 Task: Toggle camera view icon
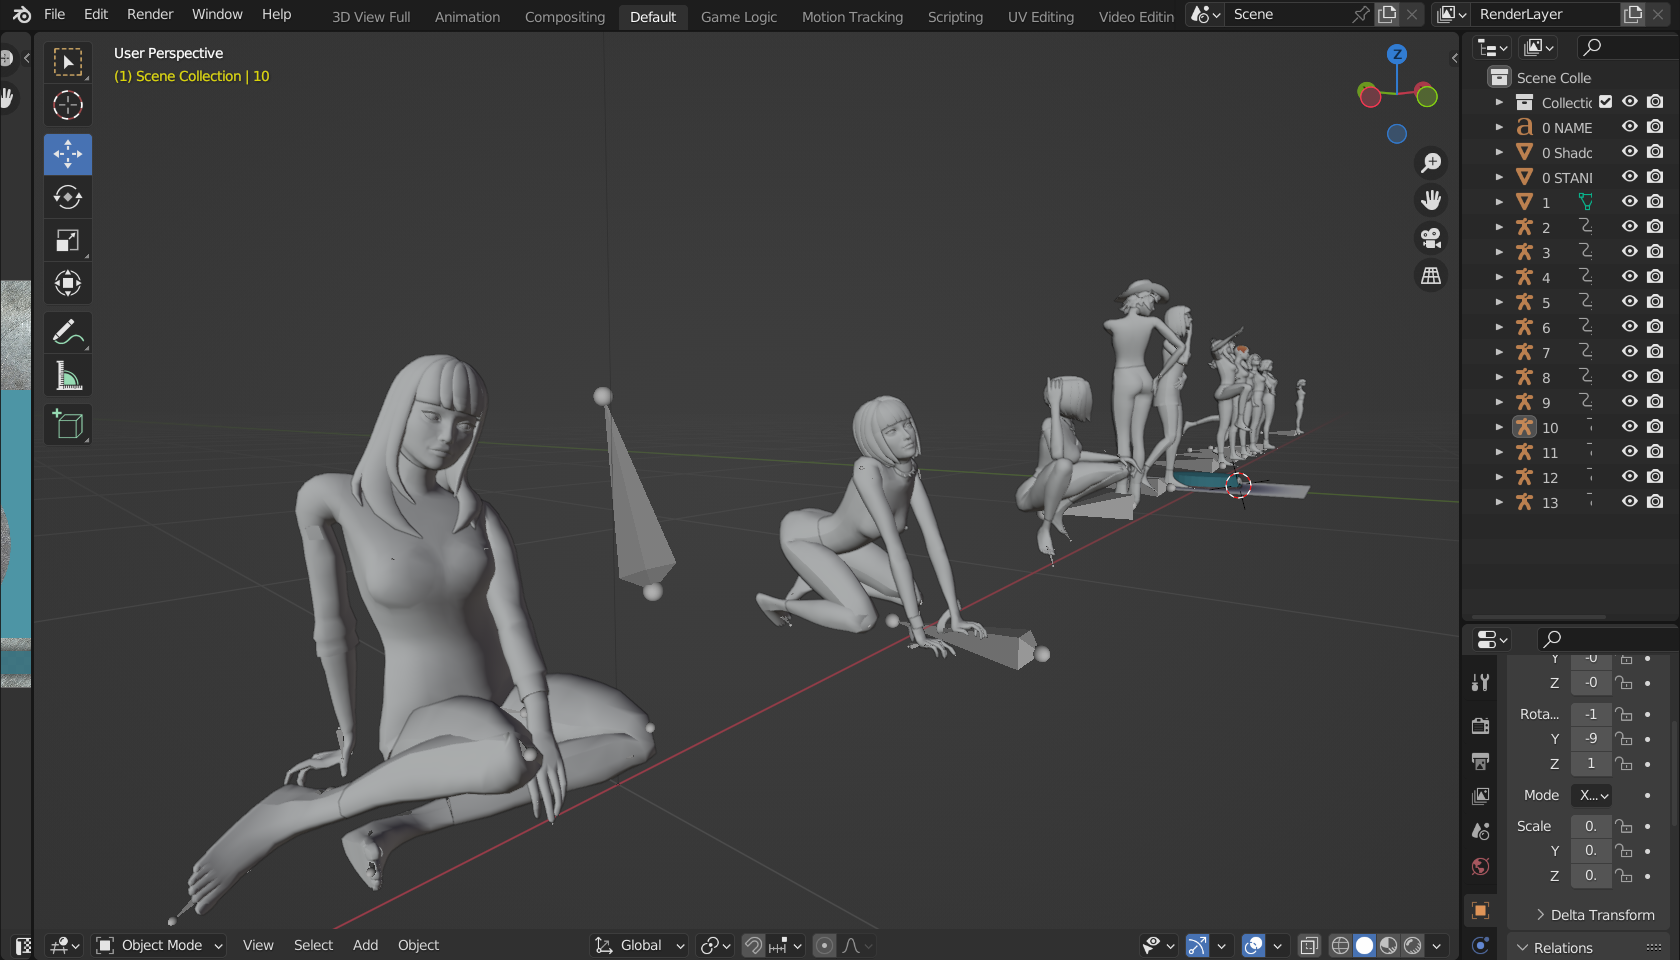(1431, 238)
